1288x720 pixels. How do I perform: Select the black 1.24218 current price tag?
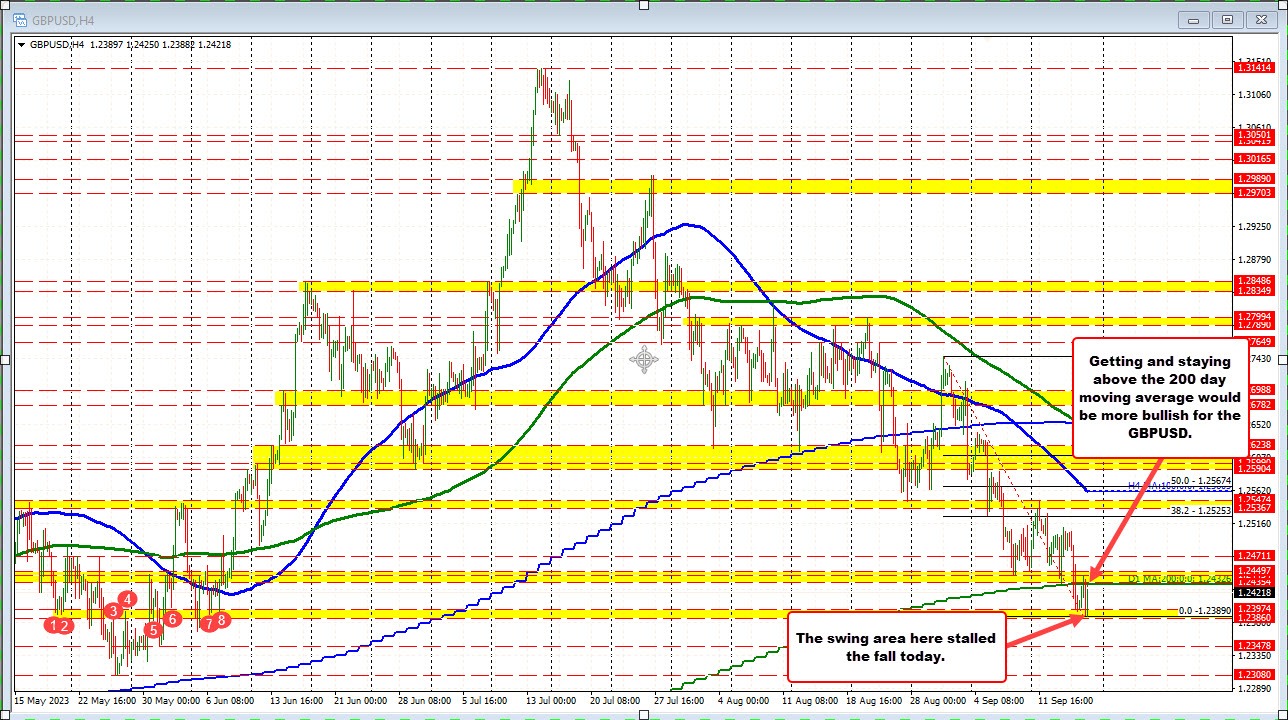tap(1254, 591)
